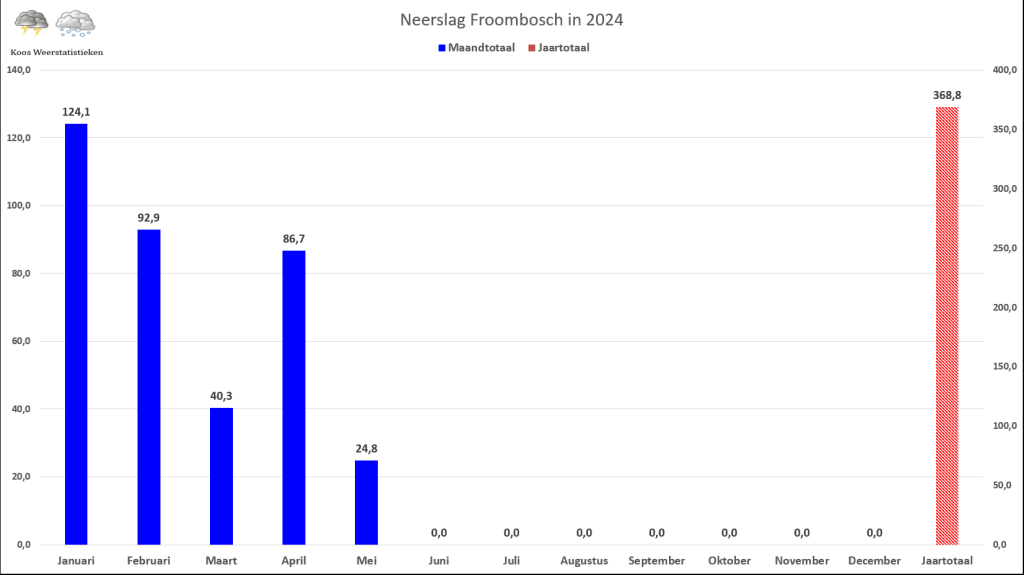
Task: Select the Mei bar
Action: 366,502
